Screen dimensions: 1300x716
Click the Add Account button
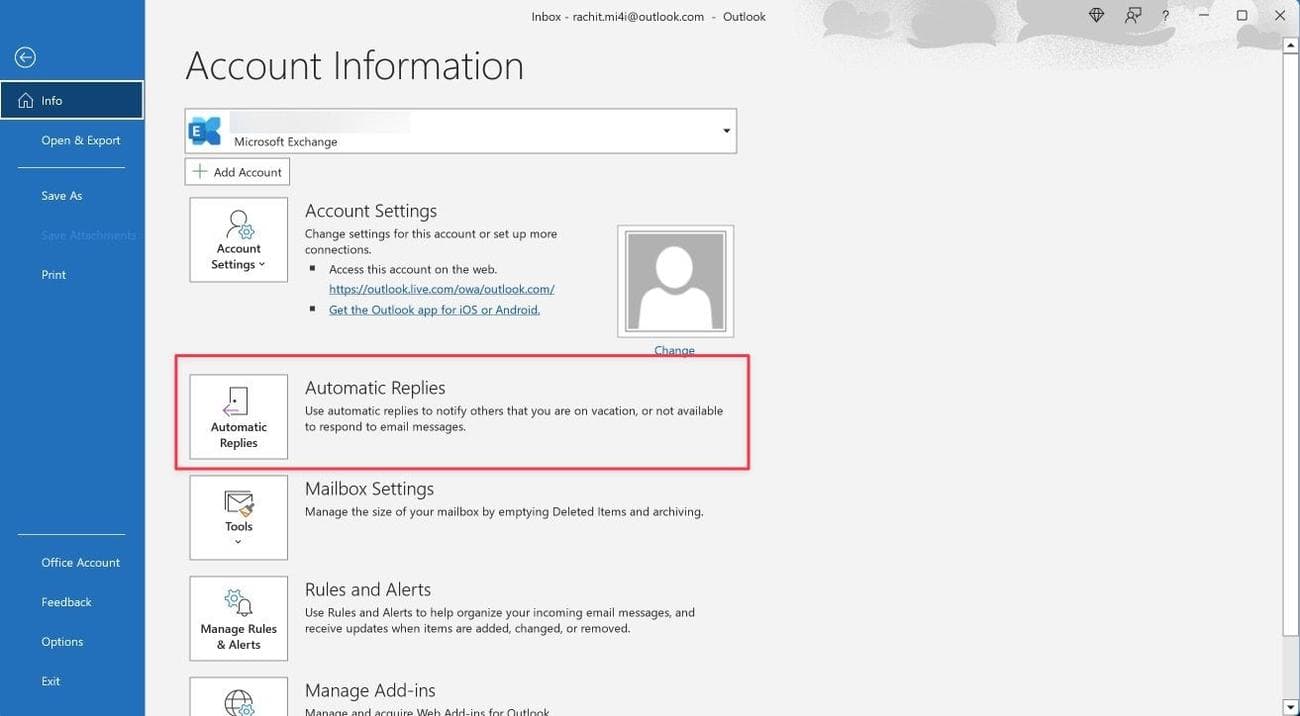[237, 172]
